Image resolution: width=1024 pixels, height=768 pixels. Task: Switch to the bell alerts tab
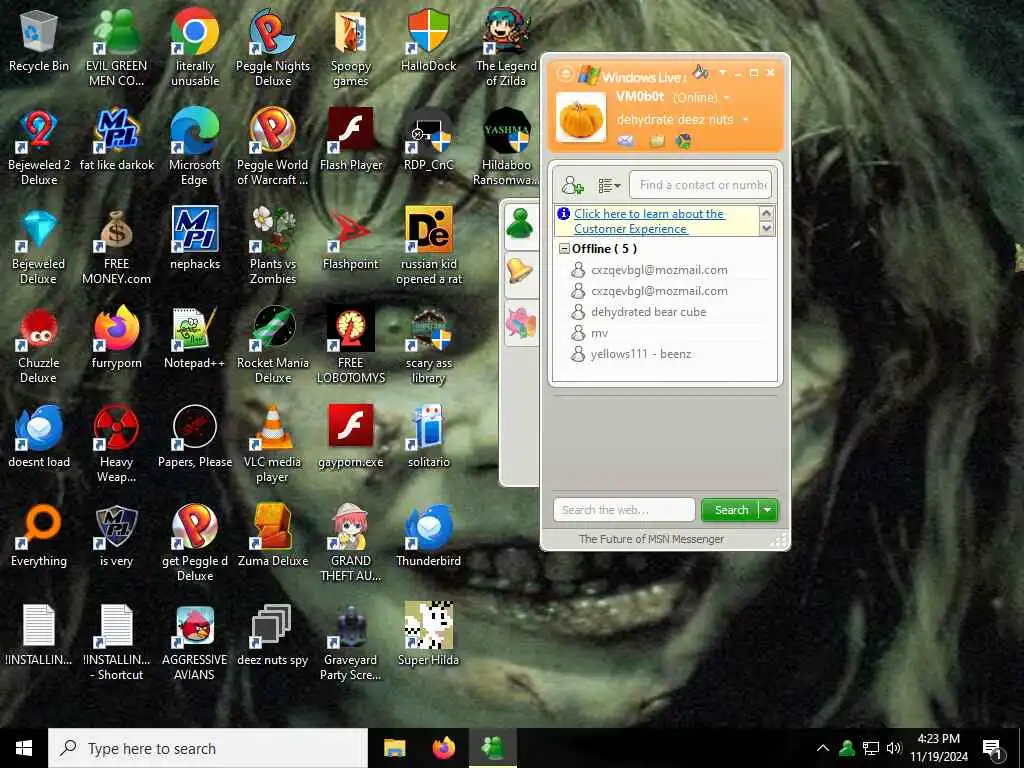520,270
